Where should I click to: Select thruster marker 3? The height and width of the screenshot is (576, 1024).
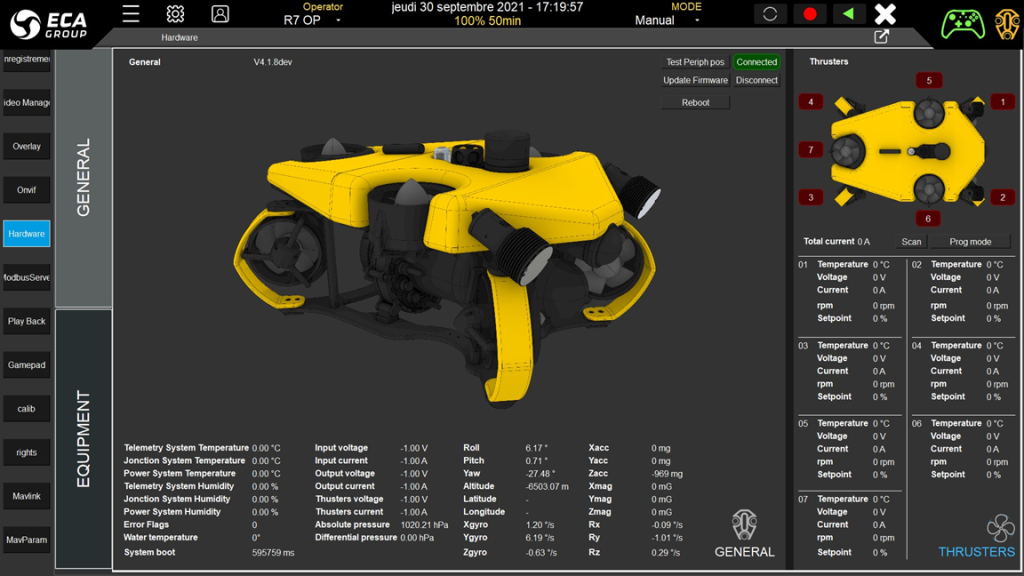pyautogui.click(x=810, y=197)
